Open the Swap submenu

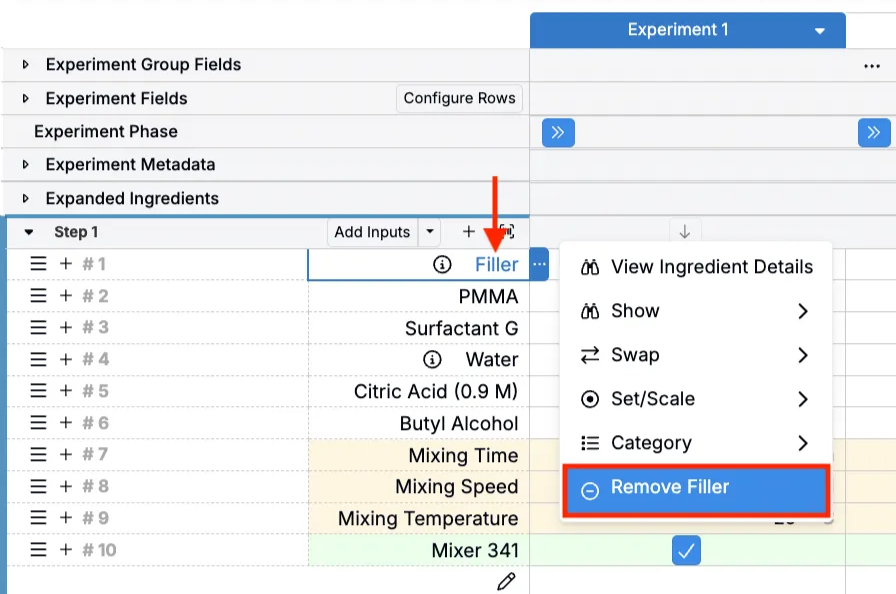tap(695, 355)
